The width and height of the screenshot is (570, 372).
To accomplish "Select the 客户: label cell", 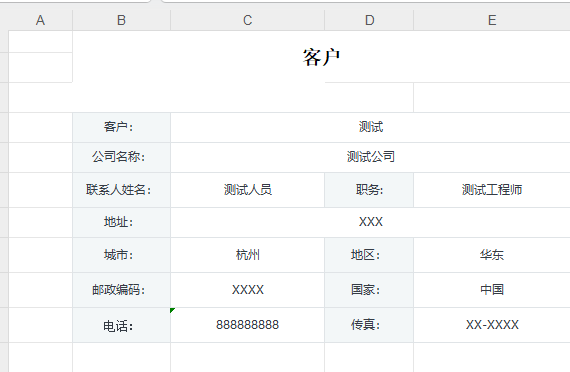I will (121, 127).
